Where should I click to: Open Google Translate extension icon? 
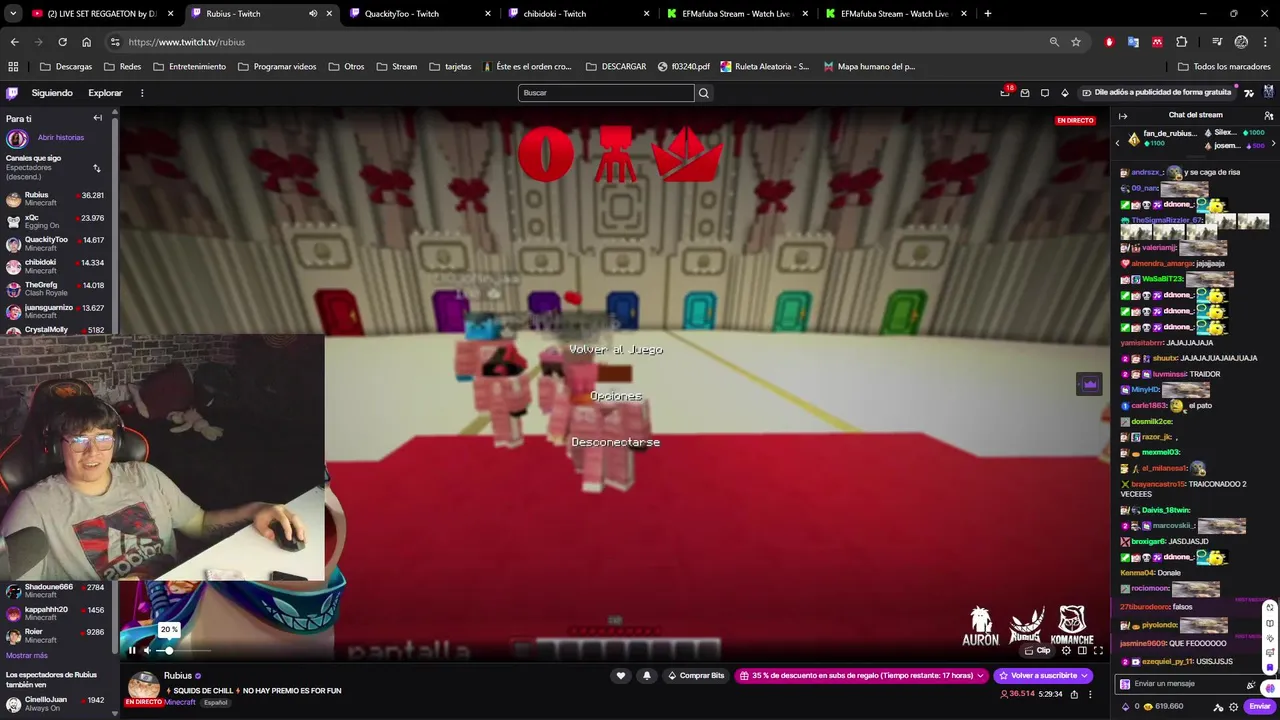tap(1133, 42)
